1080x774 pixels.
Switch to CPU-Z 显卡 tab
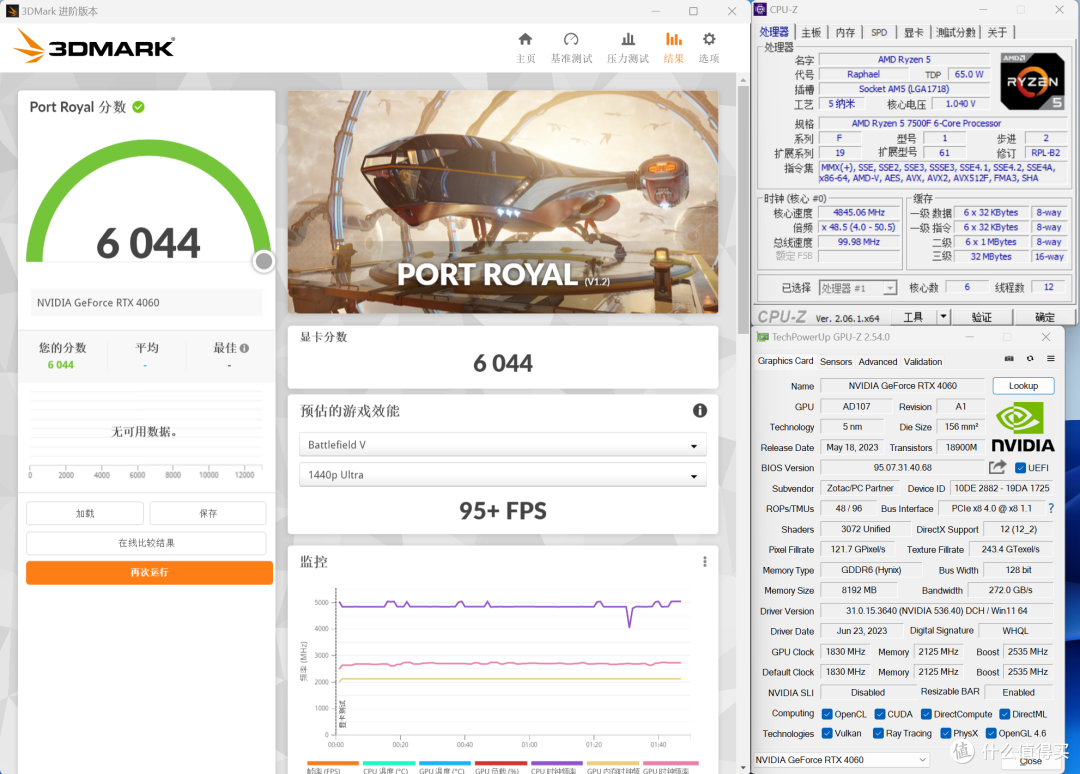click(x=913, y=32)
